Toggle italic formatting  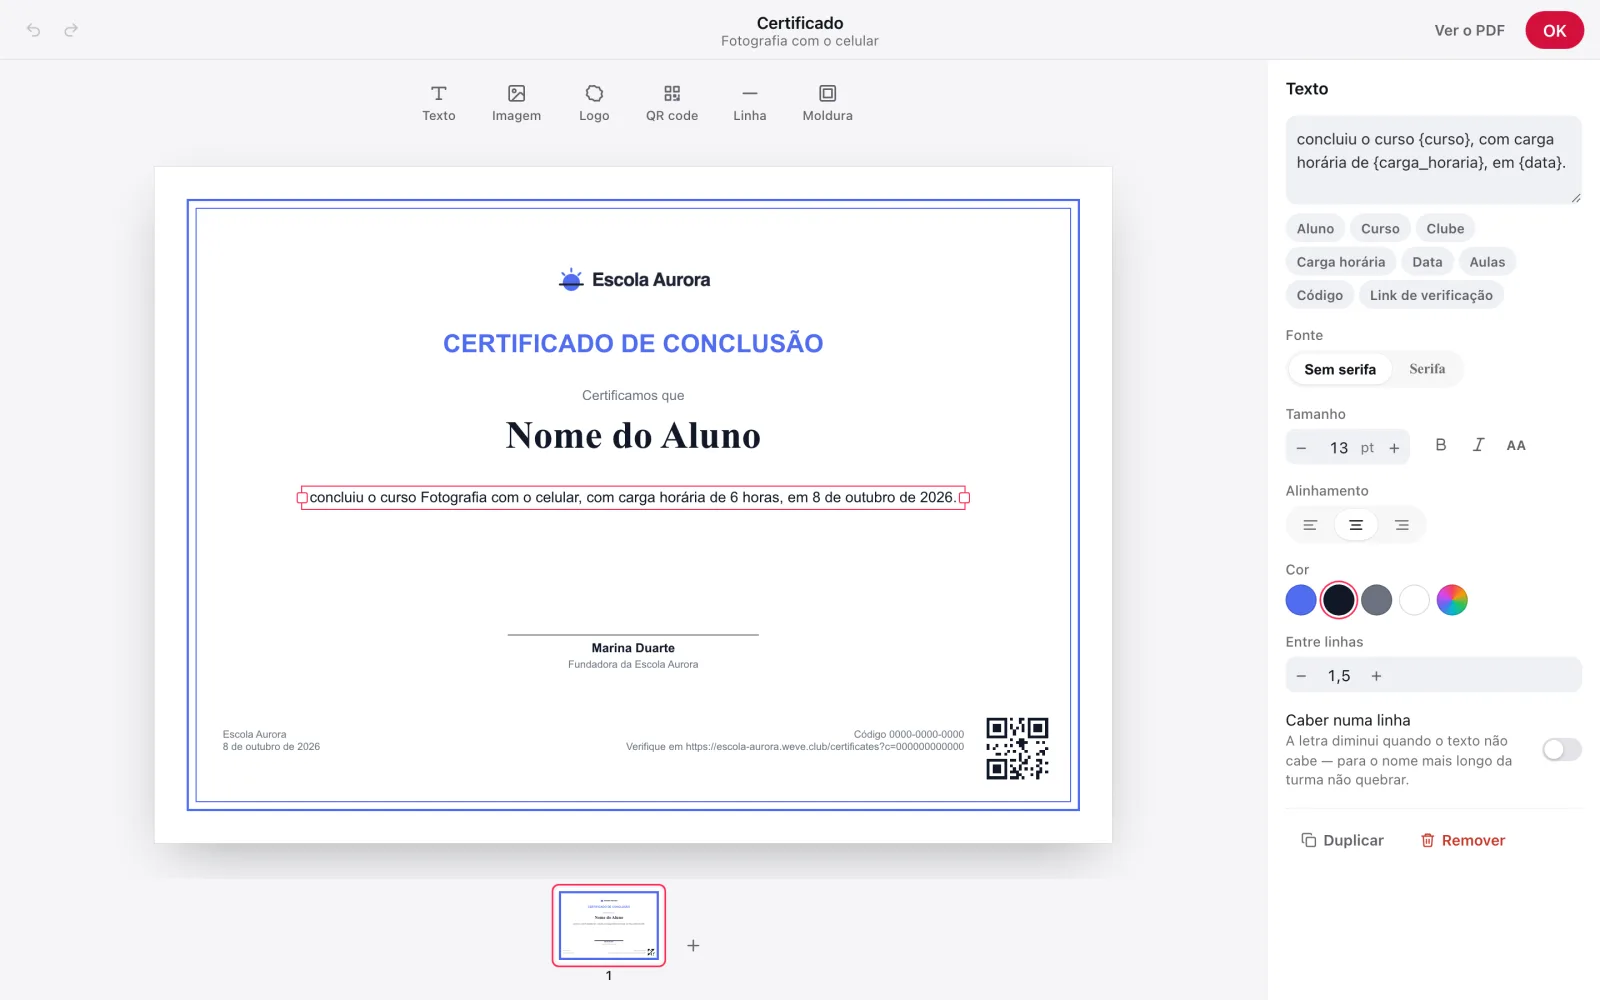pos(1478,445)
